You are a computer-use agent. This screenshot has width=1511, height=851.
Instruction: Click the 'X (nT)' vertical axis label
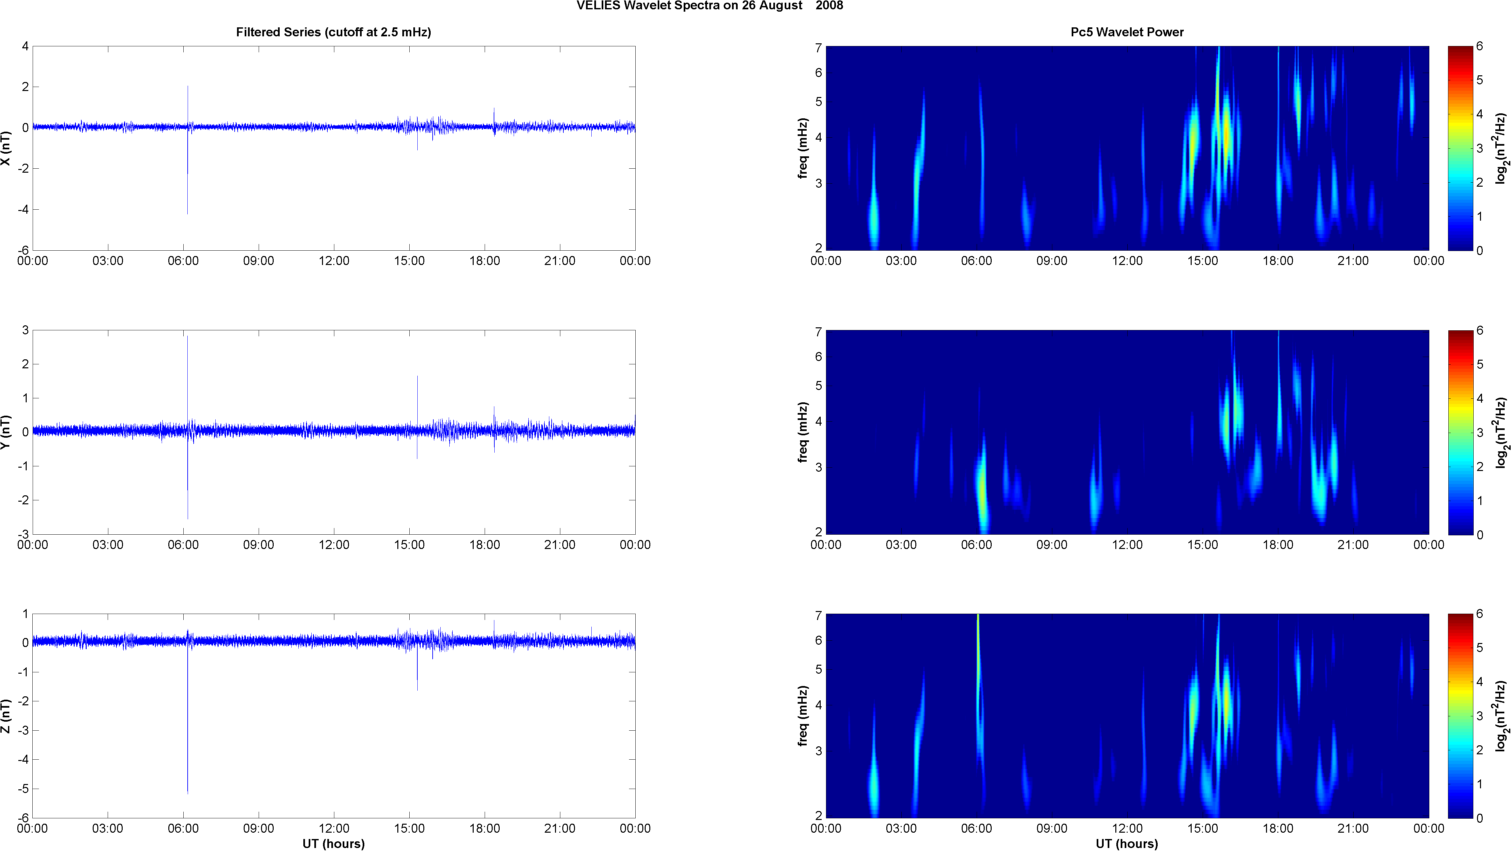pyautogui.click(x=7, y=148)
